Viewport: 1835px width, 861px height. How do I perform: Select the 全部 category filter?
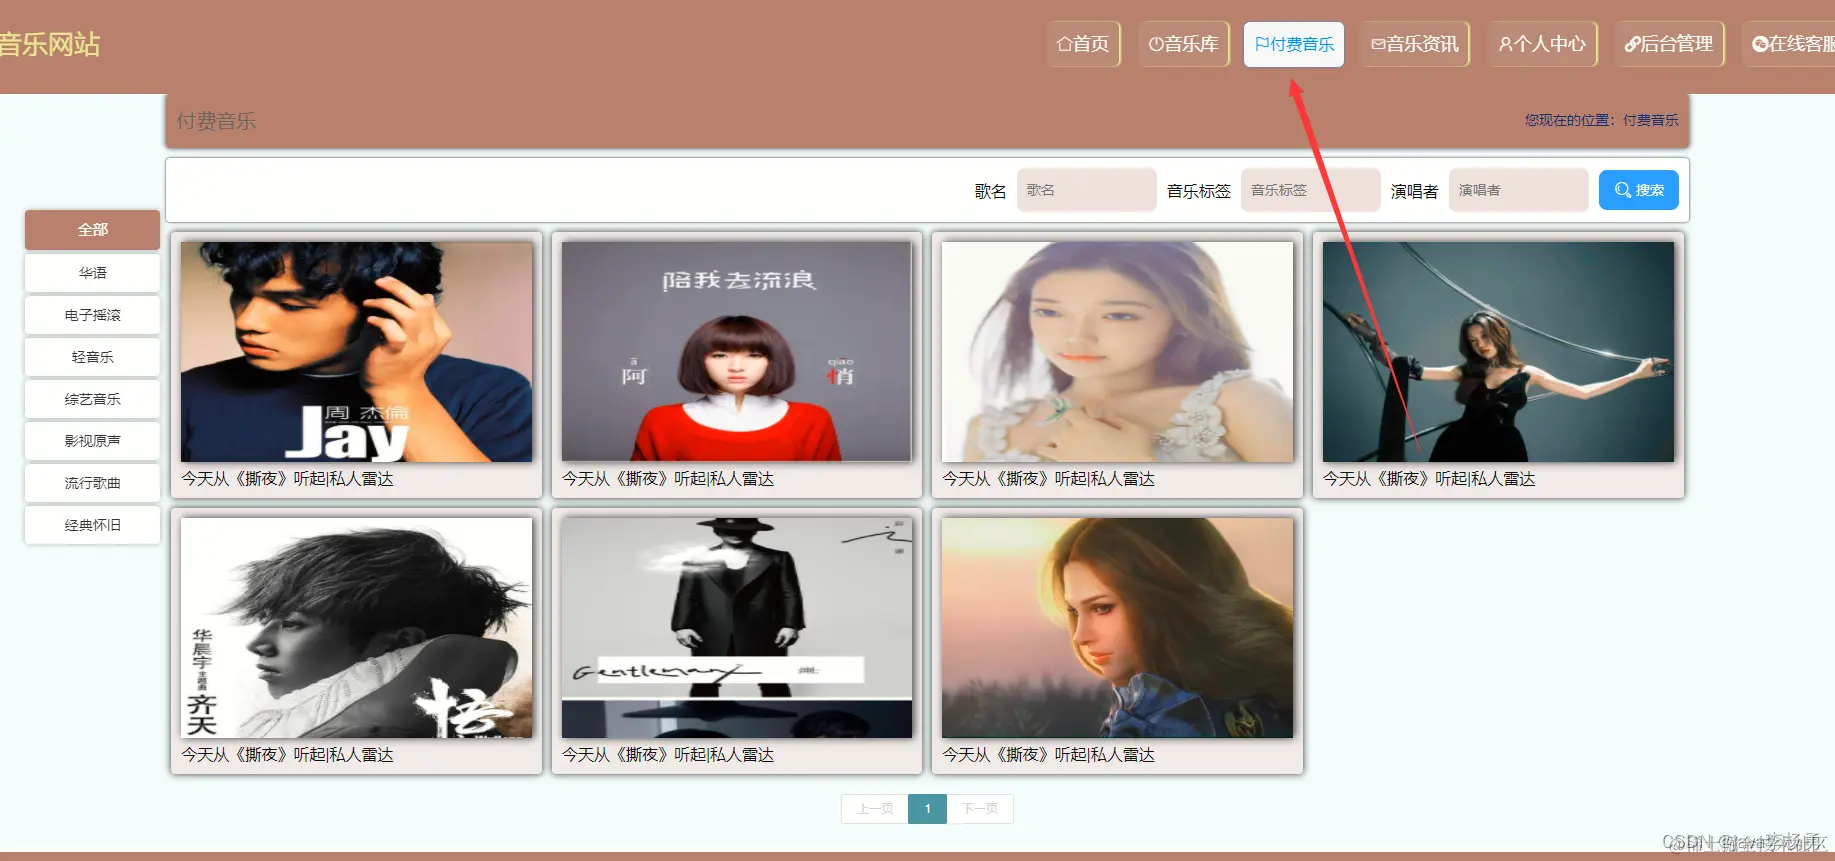pyautogui.click(x=92, y=230)
